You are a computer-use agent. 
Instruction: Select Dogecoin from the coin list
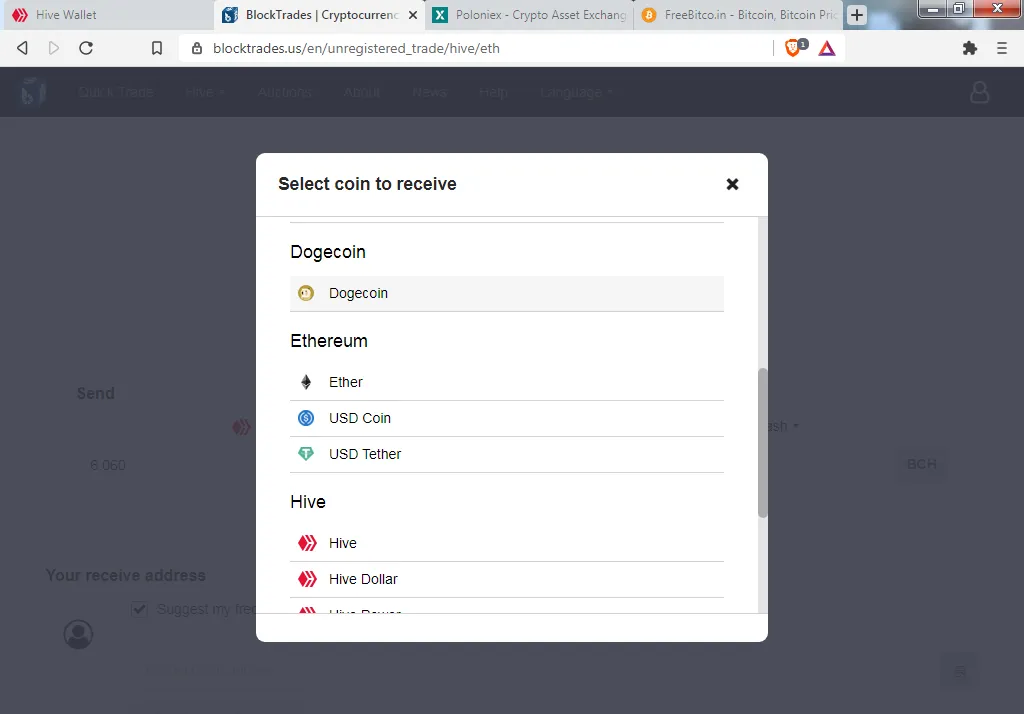(x=507, y=293)
